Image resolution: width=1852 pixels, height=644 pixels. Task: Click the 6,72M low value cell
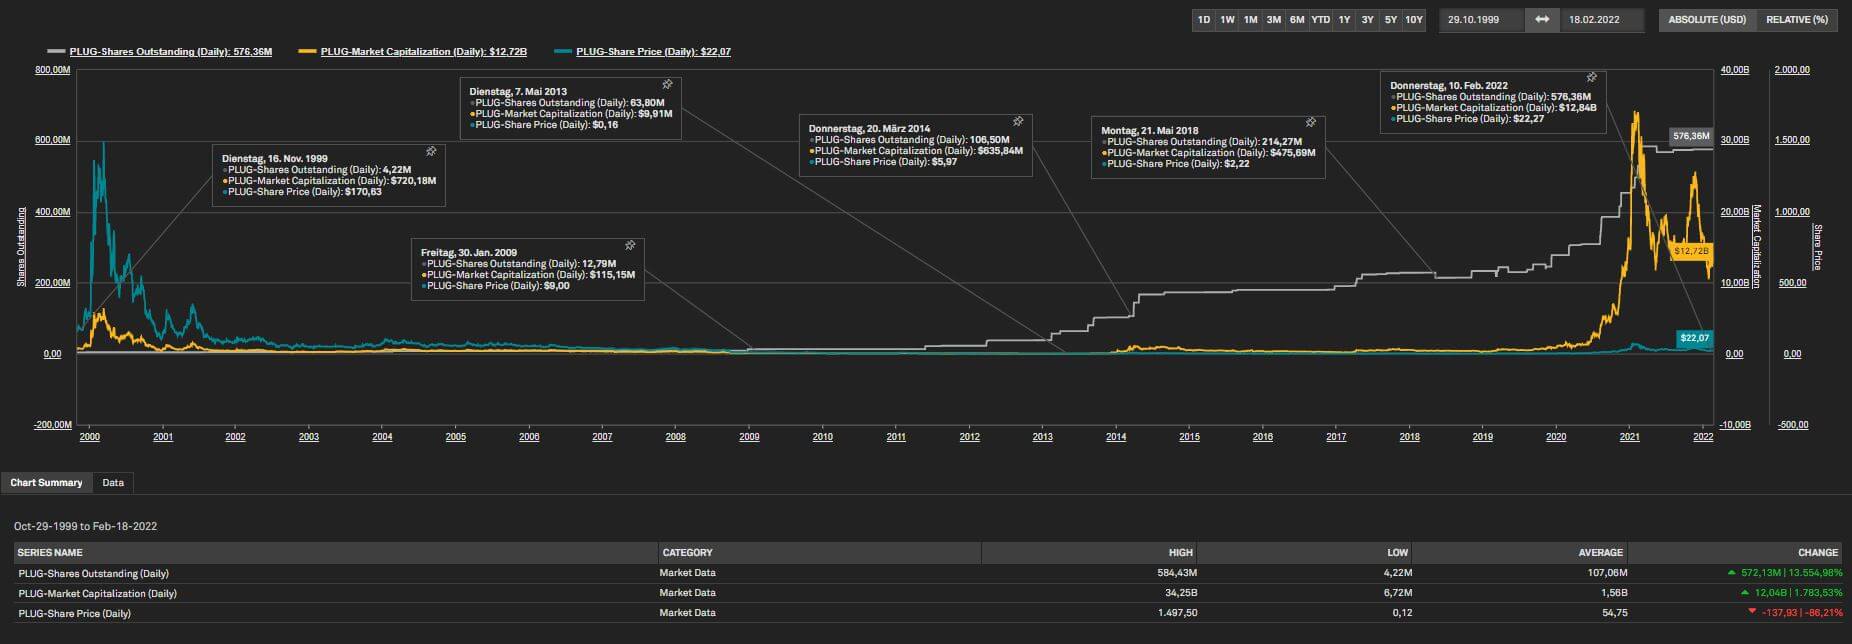[1397, 593]
